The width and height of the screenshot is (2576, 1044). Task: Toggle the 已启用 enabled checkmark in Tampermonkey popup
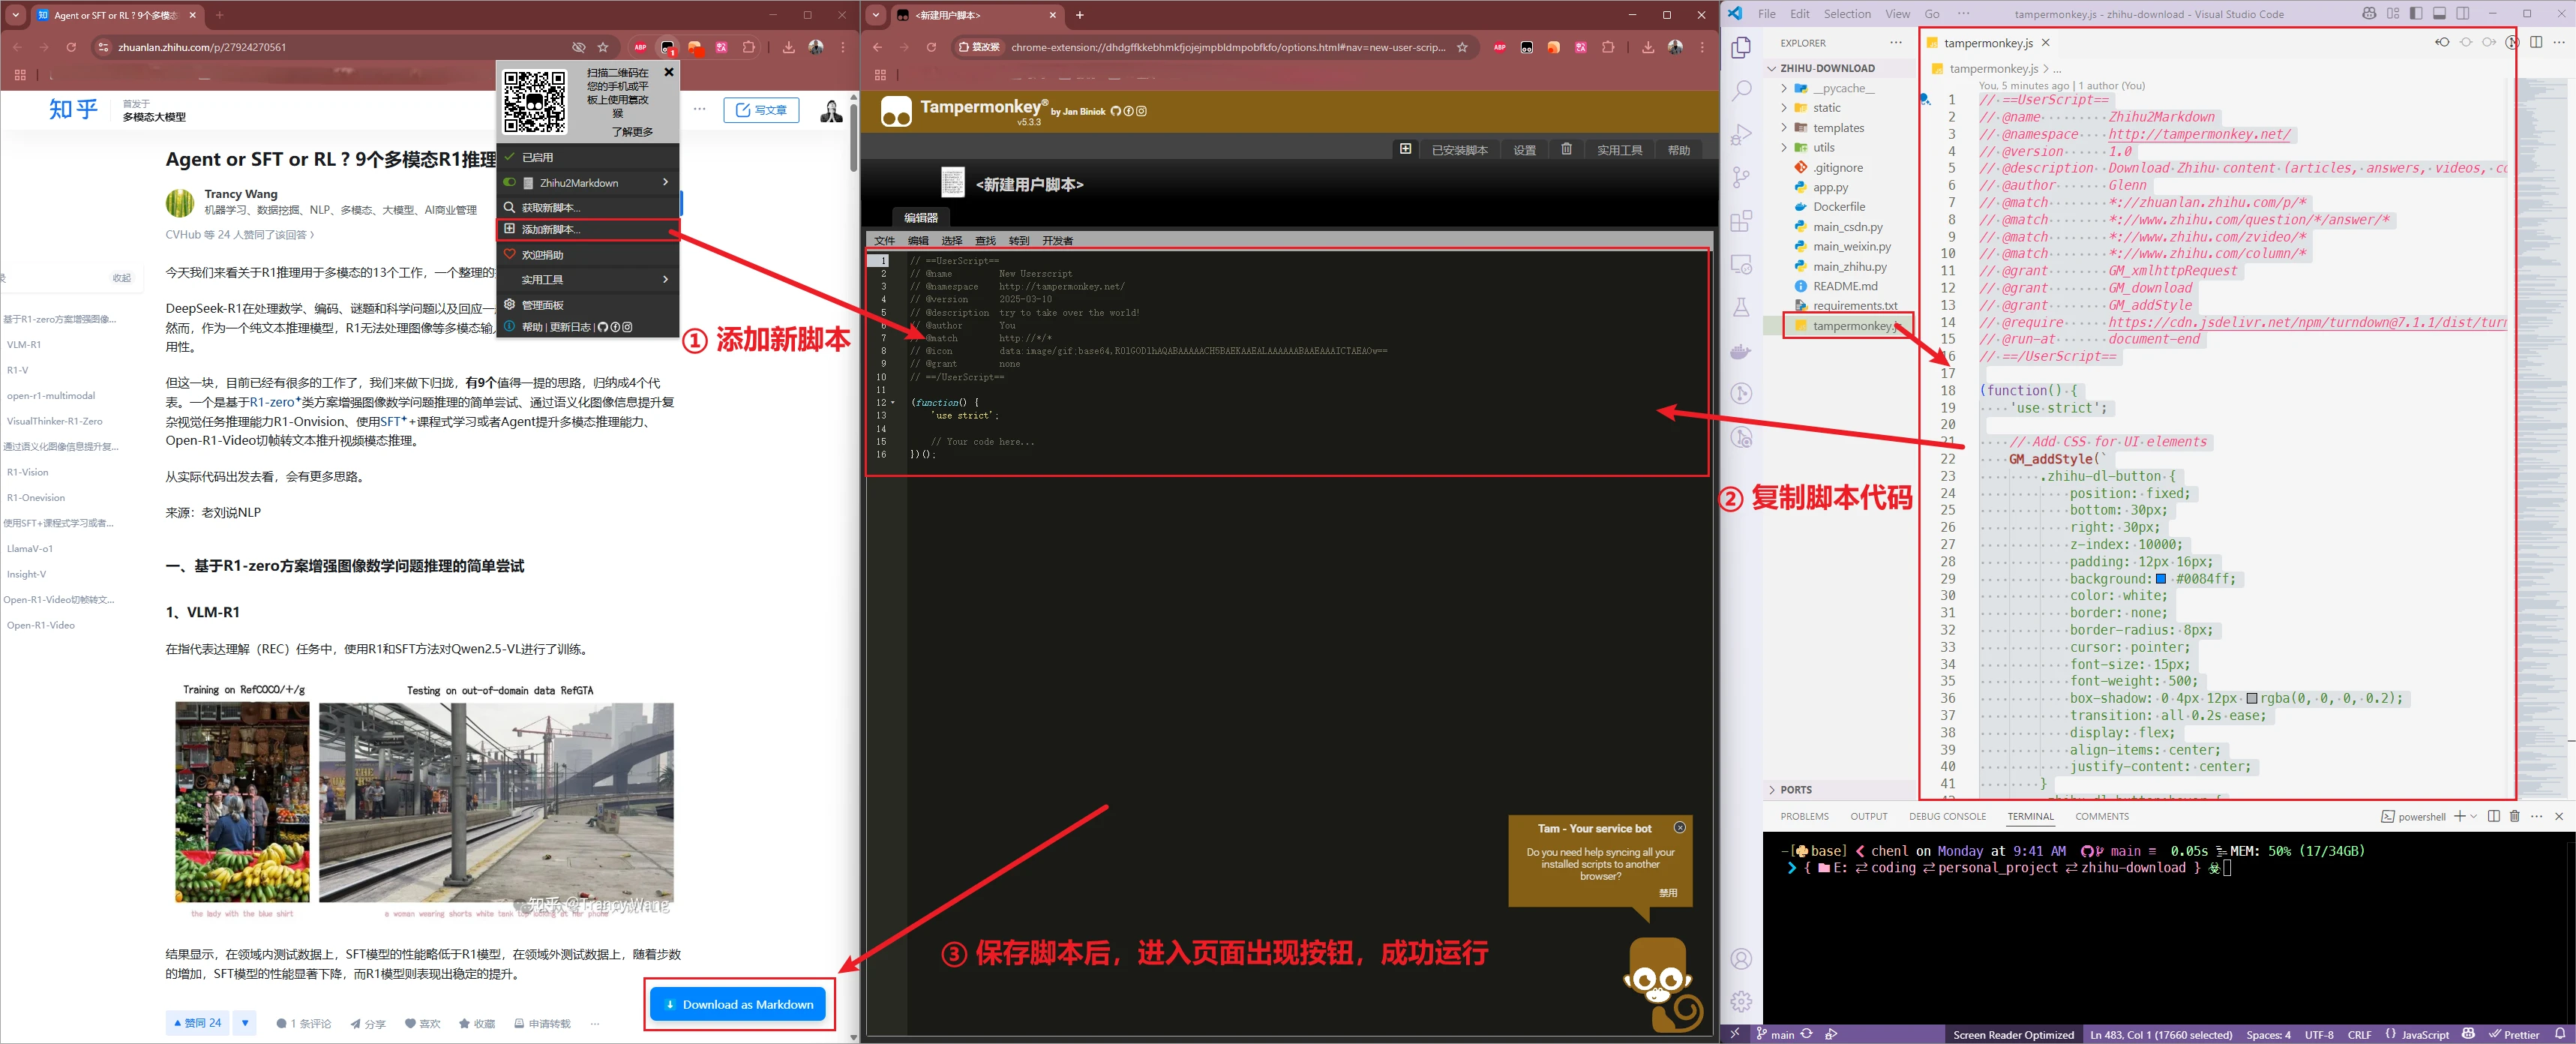510,157
